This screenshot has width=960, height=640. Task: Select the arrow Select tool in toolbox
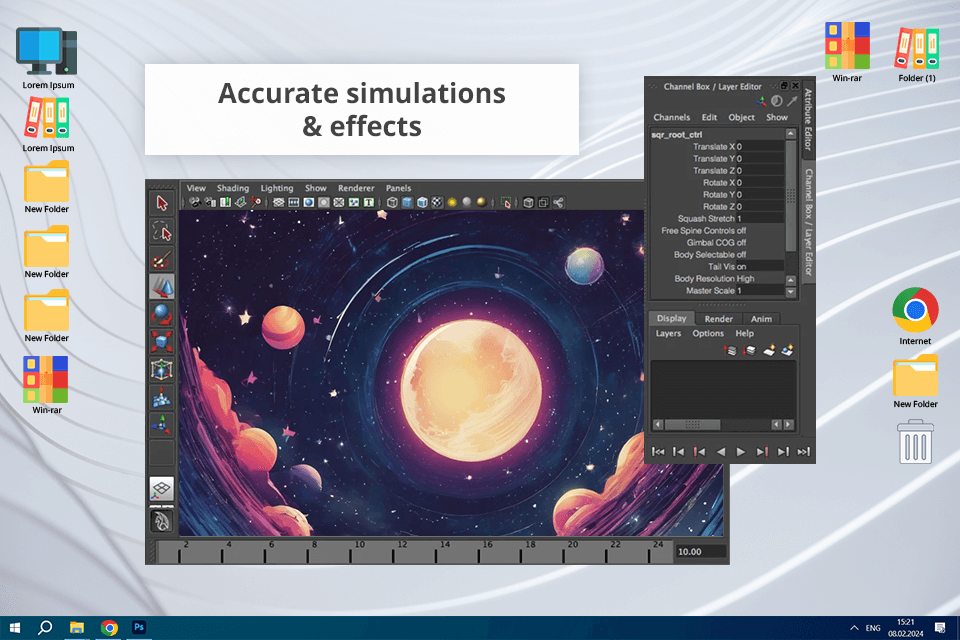tap(162, 203)
